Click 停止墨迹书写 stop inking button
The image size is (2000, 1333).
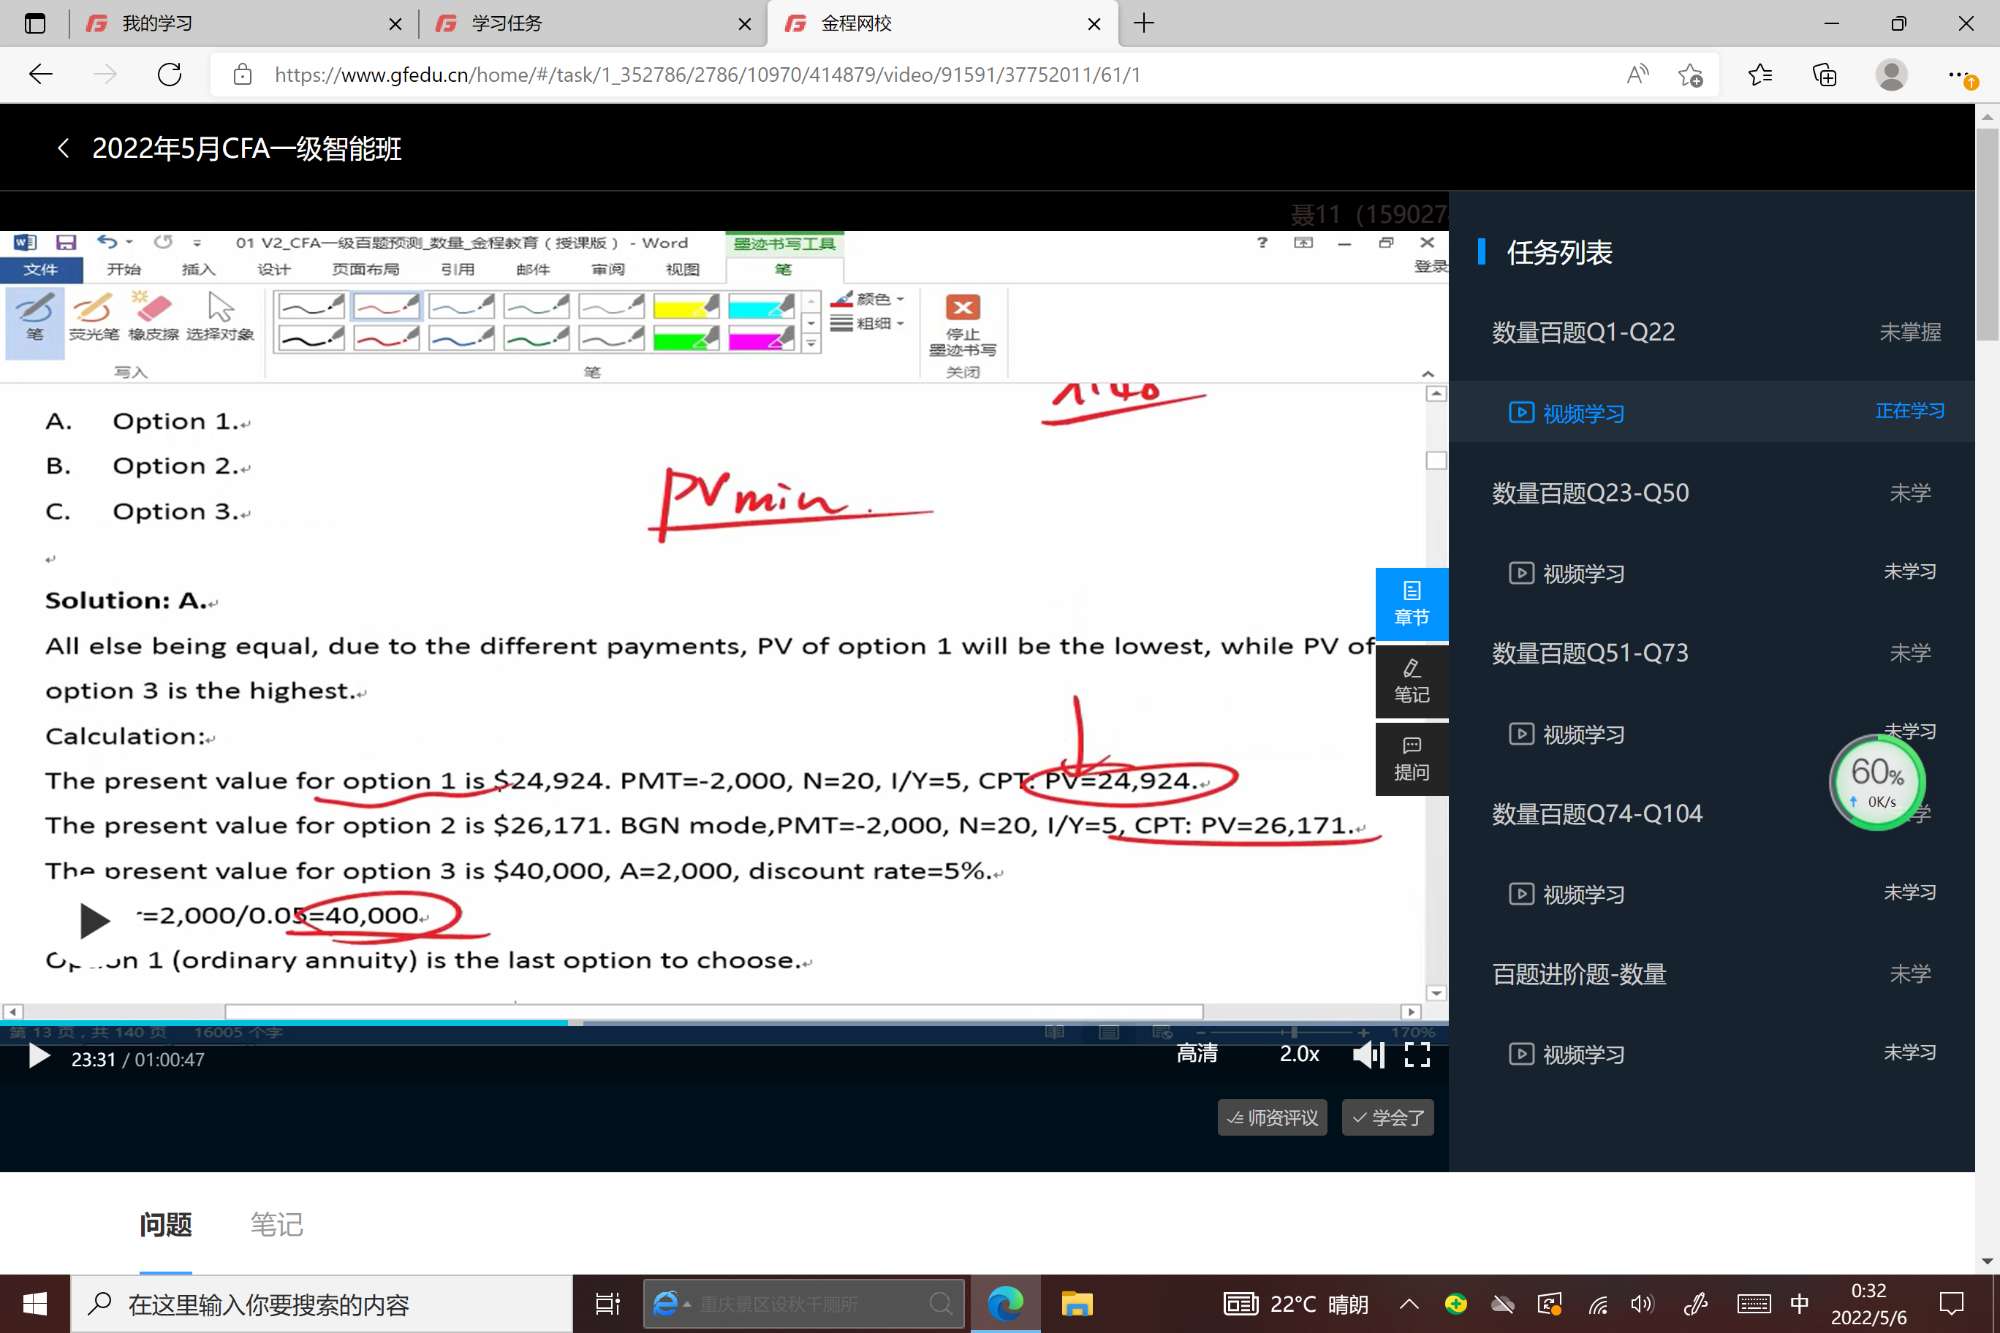962,326
